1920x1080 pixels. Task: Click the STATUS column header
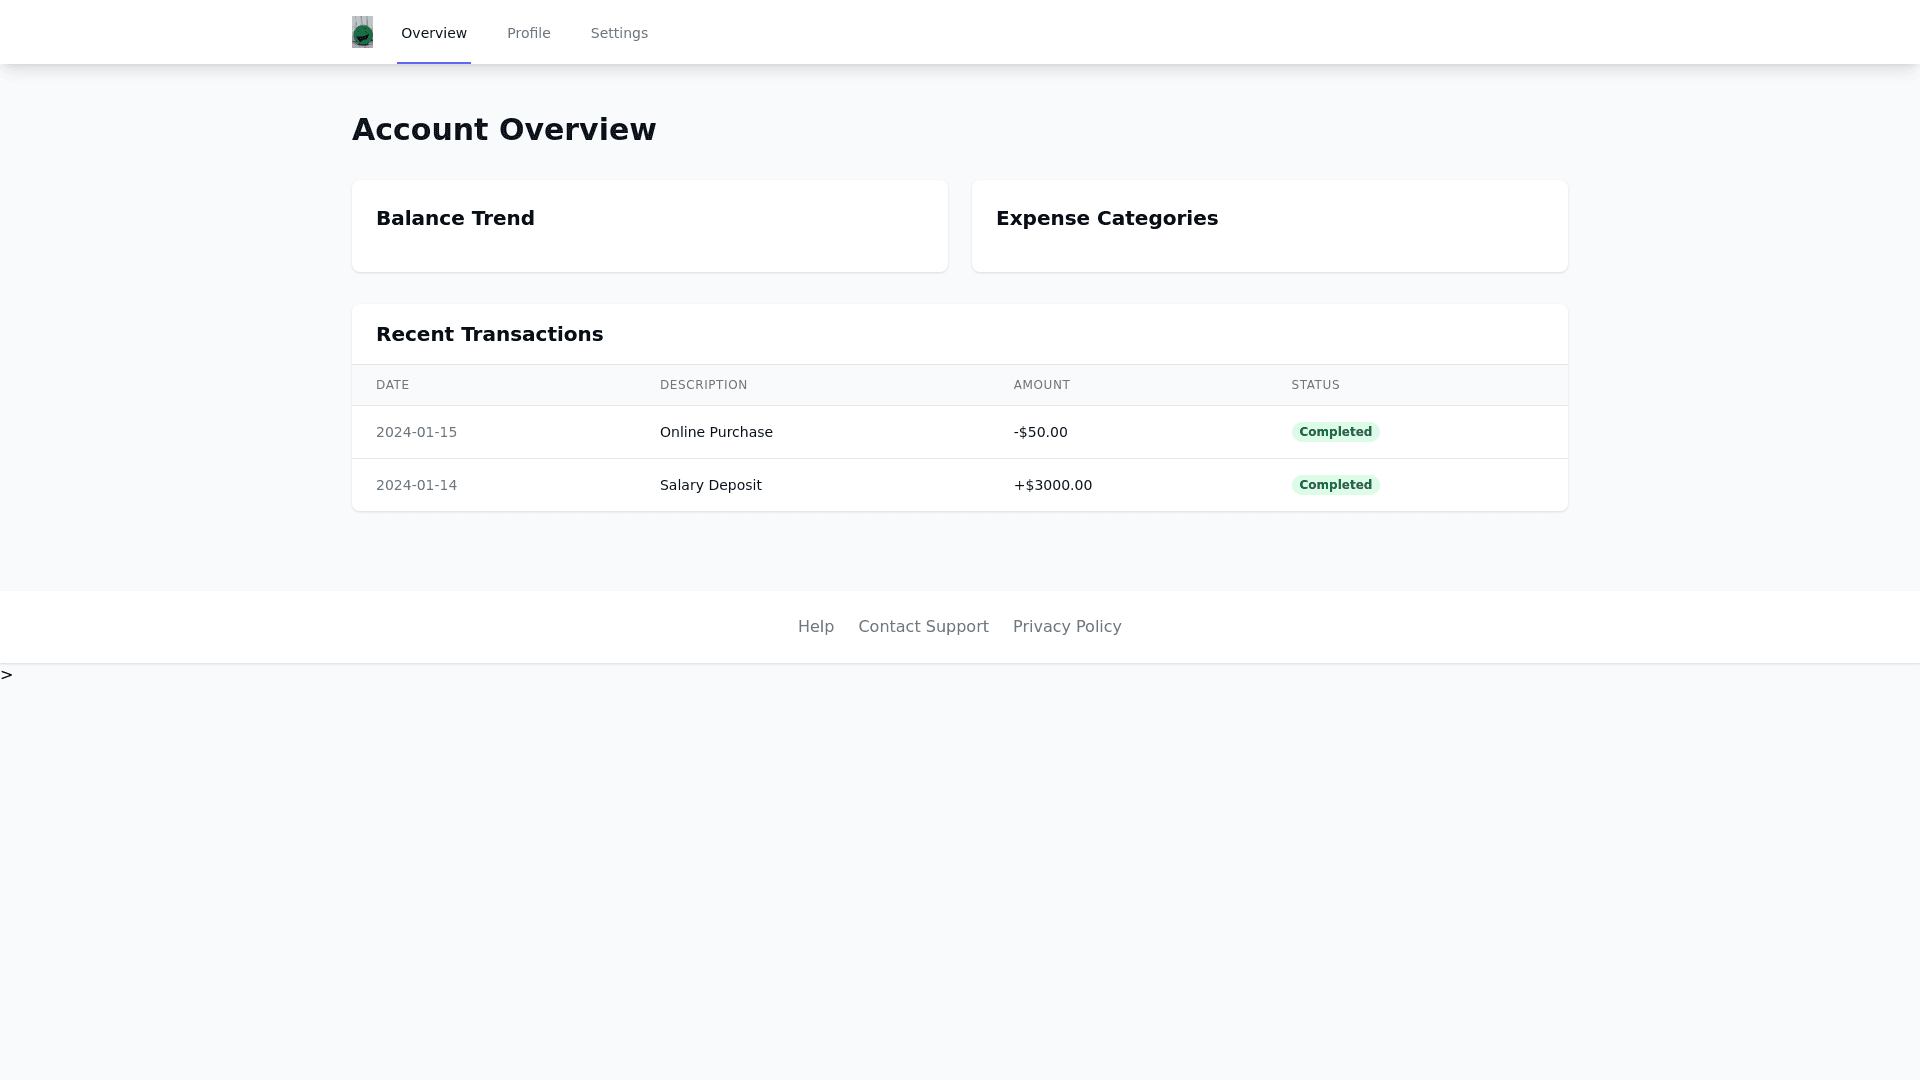tap(1314, 385)
